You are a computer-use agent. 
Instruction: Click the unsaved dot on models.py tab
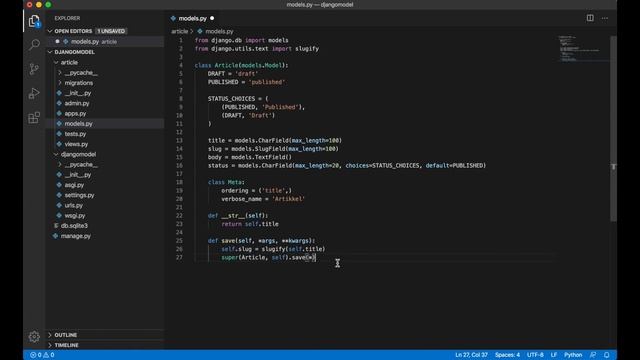tap(212, 18)
